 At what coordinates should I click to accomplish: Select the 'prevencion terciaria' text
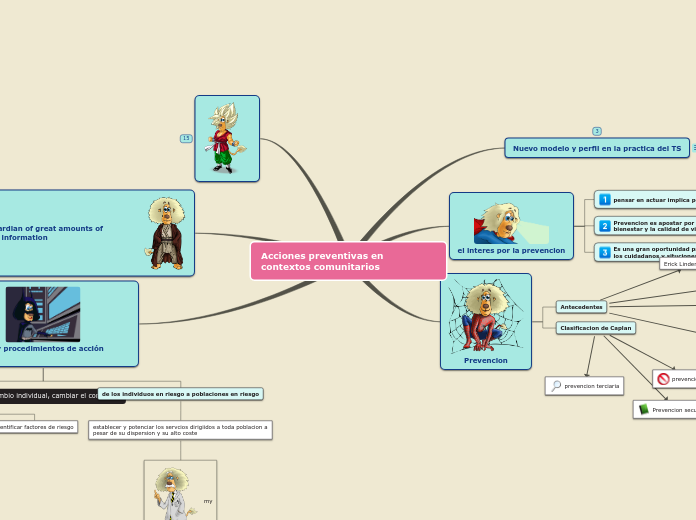pos(592,386)
